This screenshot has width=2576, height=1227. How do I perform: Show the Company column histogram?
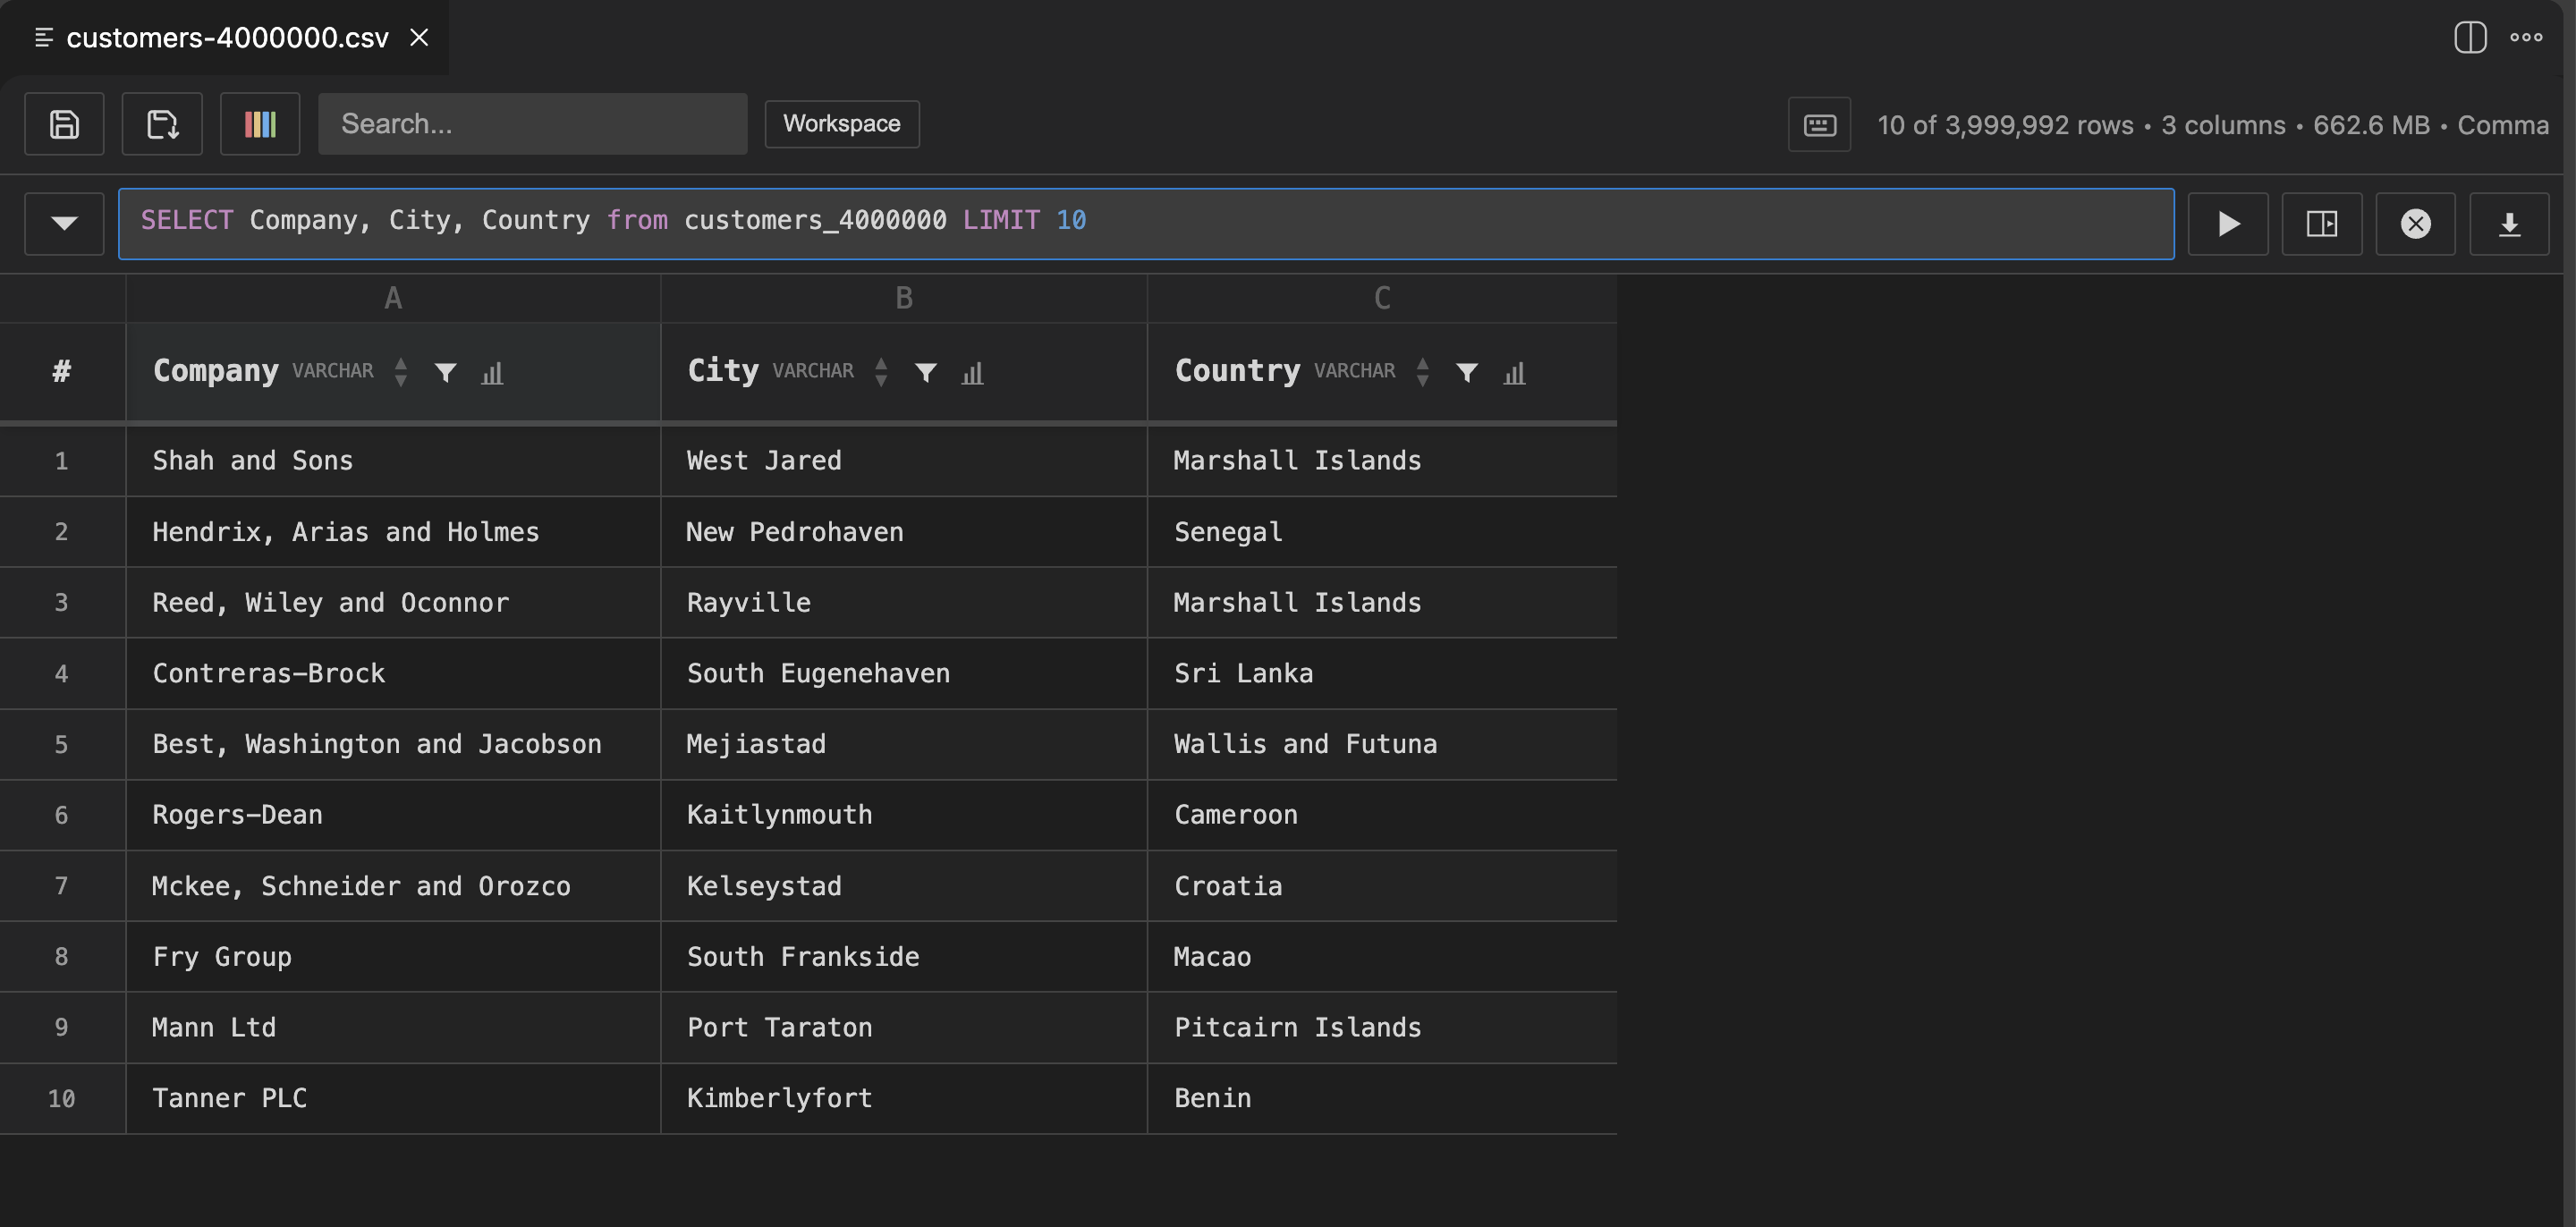[492, 372]
